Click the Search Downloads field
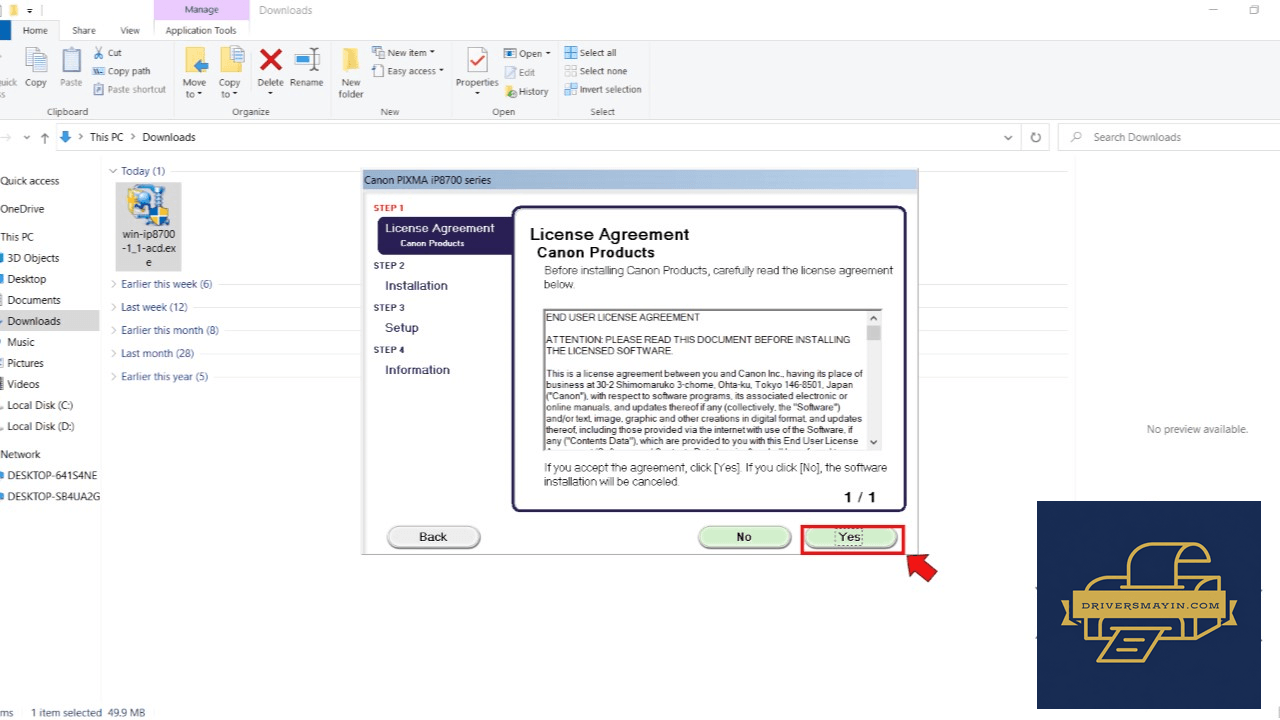 click(1168, 137)
